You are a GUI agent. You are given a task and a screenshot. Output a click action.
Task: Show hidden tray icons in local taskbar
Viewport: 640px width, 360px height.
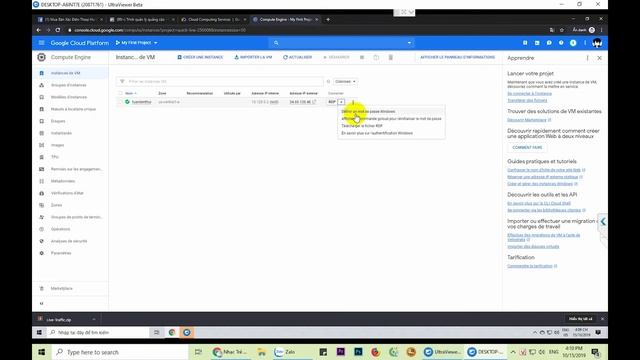(513, 352)
